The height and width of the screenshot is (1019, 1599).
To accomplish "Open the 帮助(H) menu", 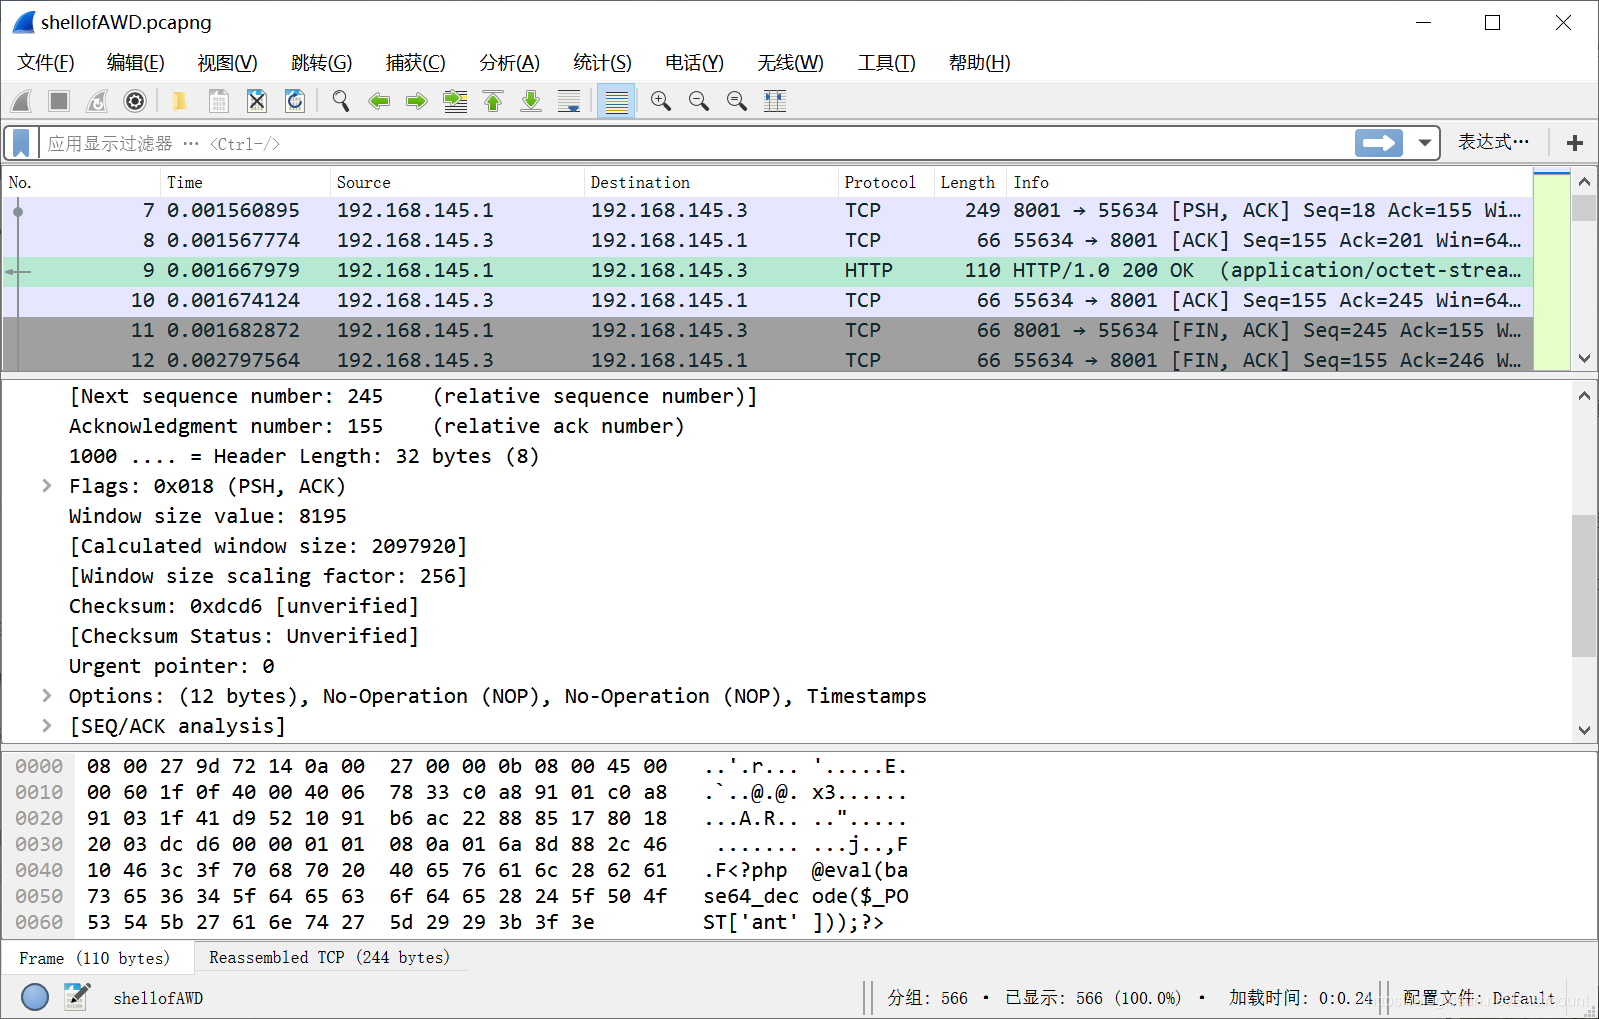I will [980, 63].
